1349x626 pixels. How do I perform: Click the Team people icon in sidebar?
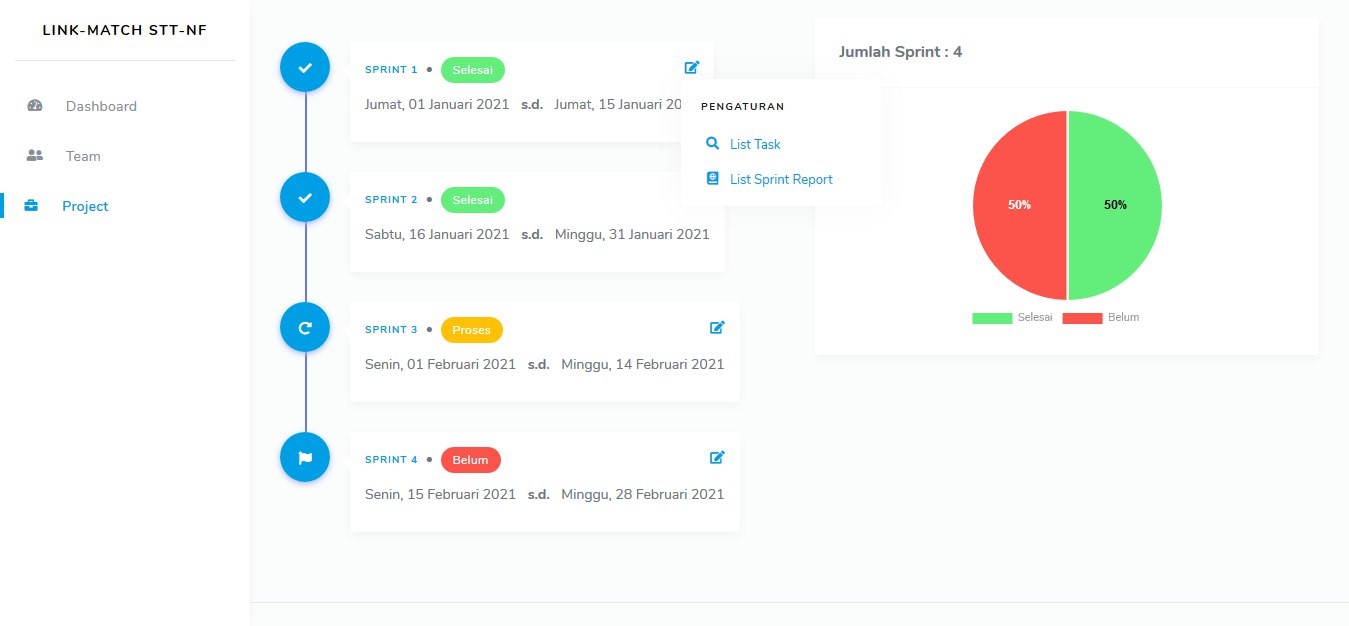35,156
